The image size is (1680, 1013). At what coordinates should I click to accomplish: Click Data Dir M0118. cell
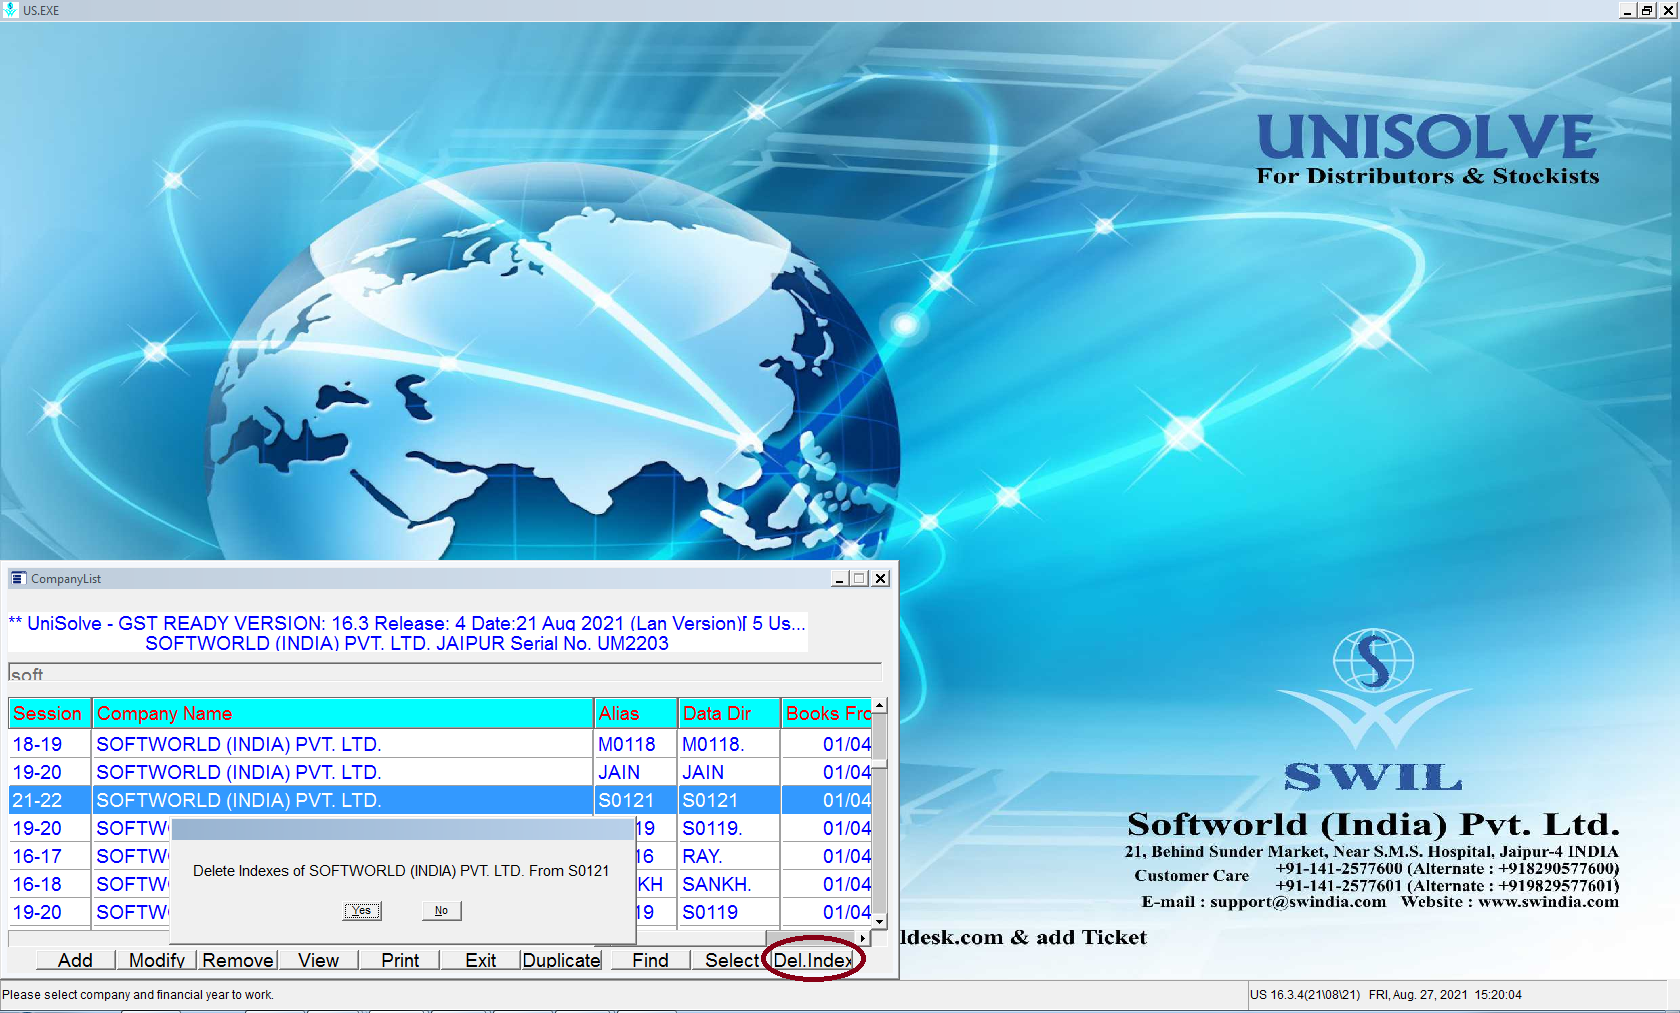[729, 744]
